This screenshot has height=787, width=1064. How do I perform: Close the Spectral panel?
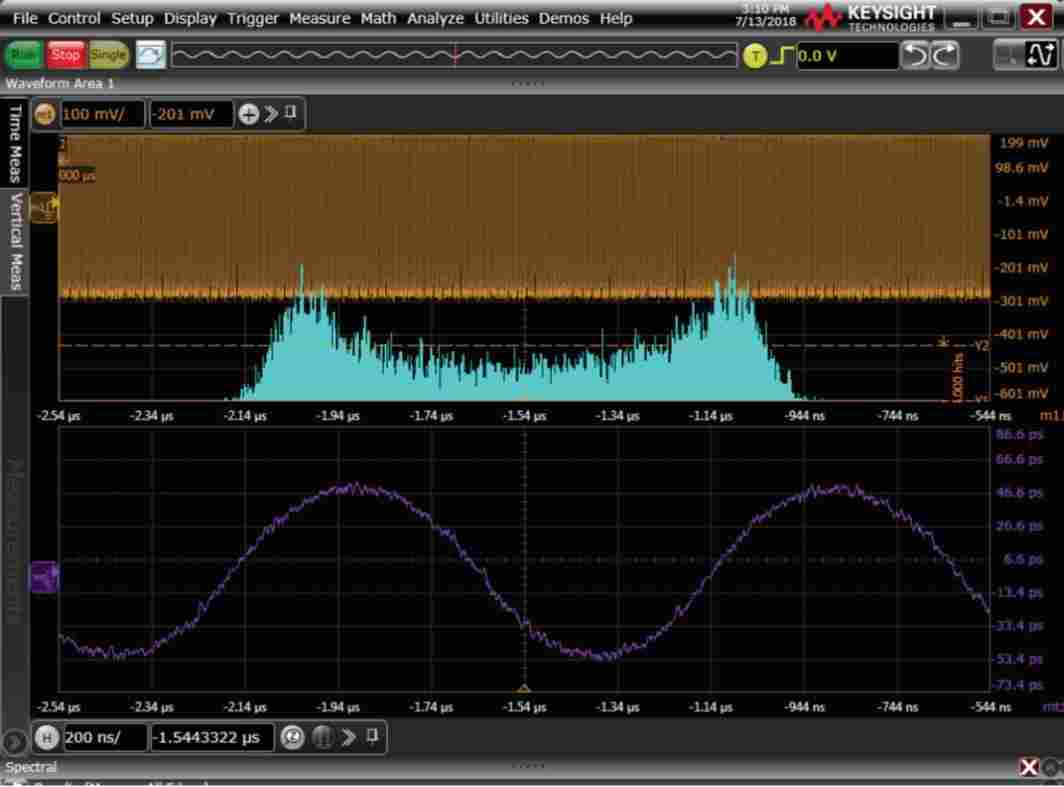[x=1028, y=767]
